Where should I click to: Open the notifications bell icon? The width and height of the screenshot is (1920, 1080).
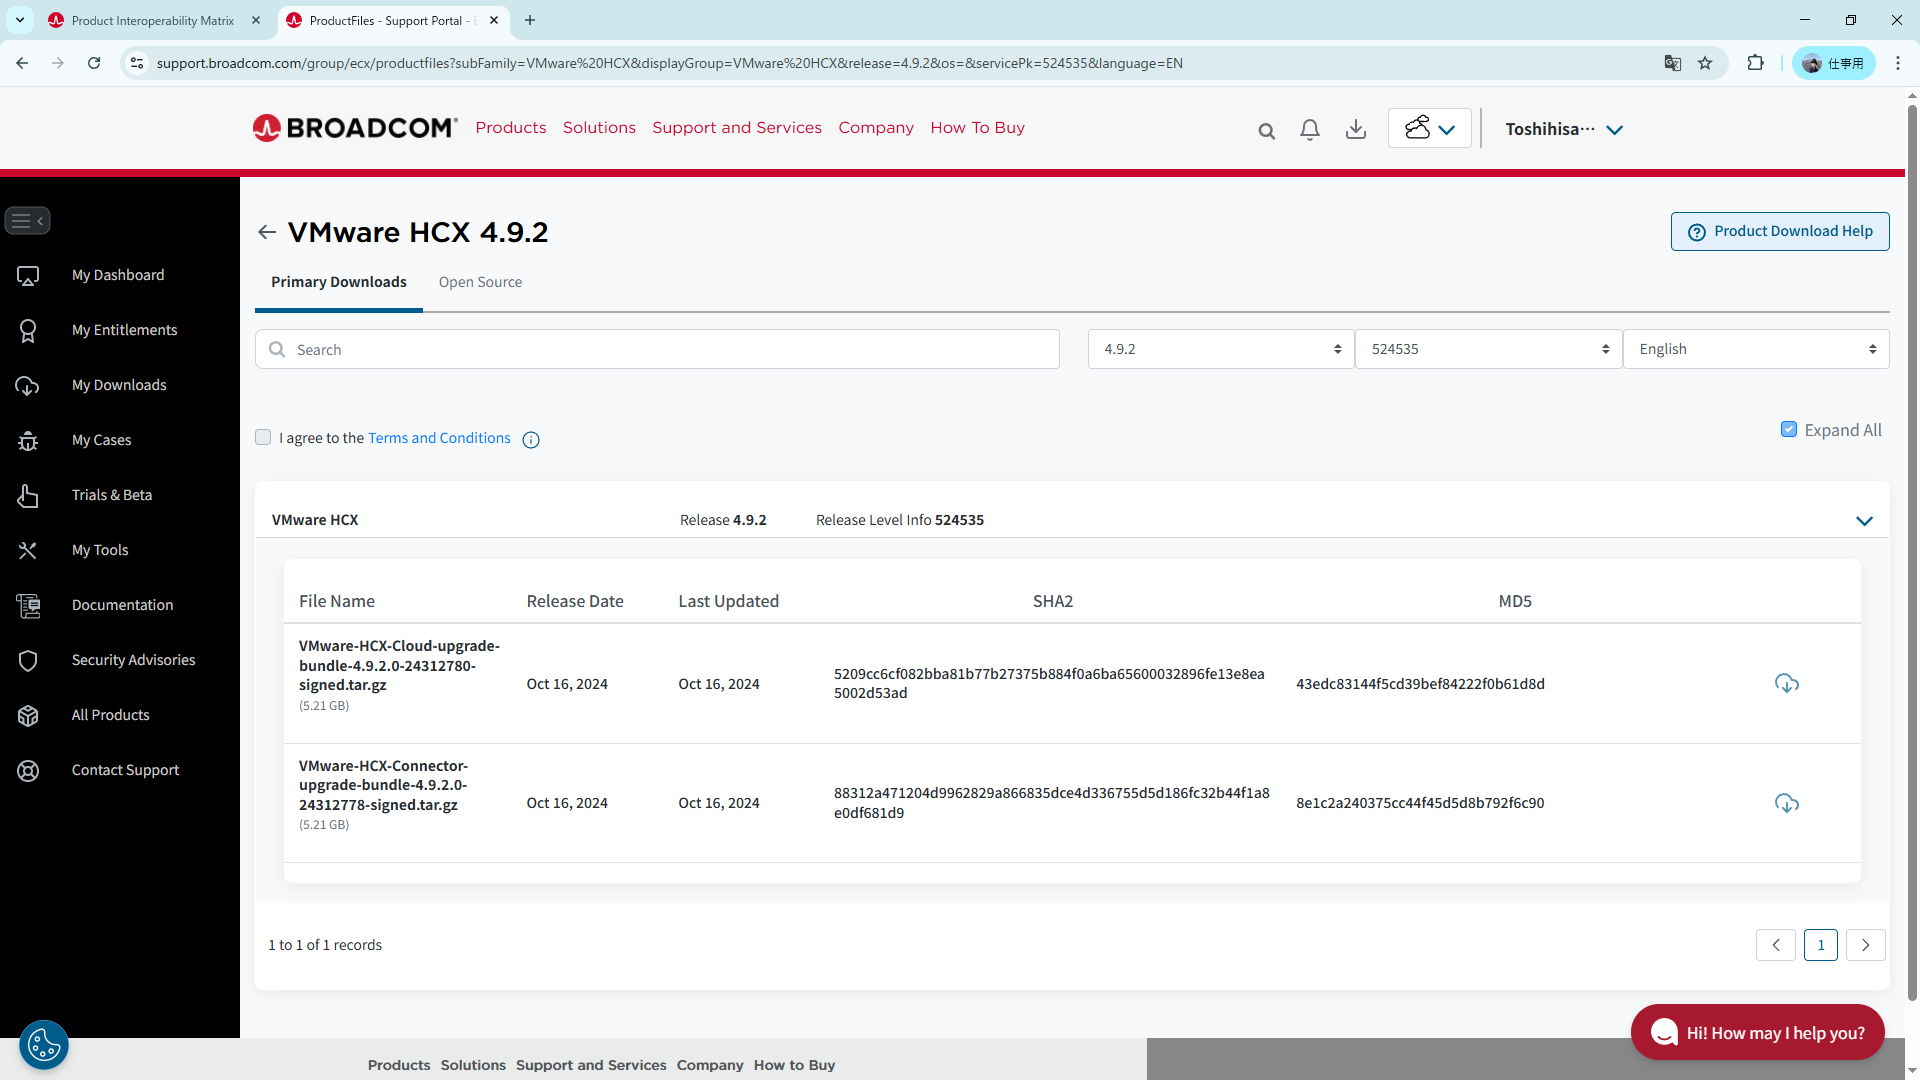[1310, 129]
